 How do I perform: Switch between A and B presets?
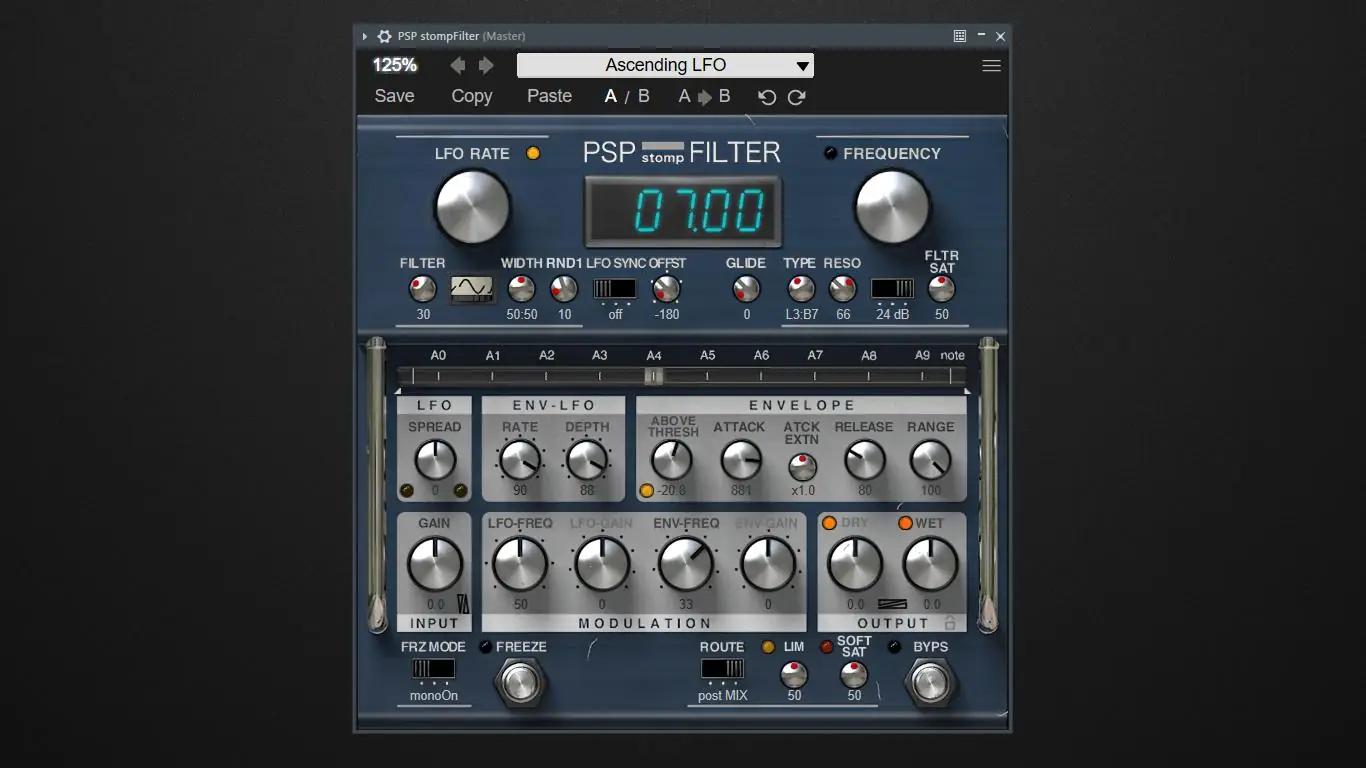[626, 96]
